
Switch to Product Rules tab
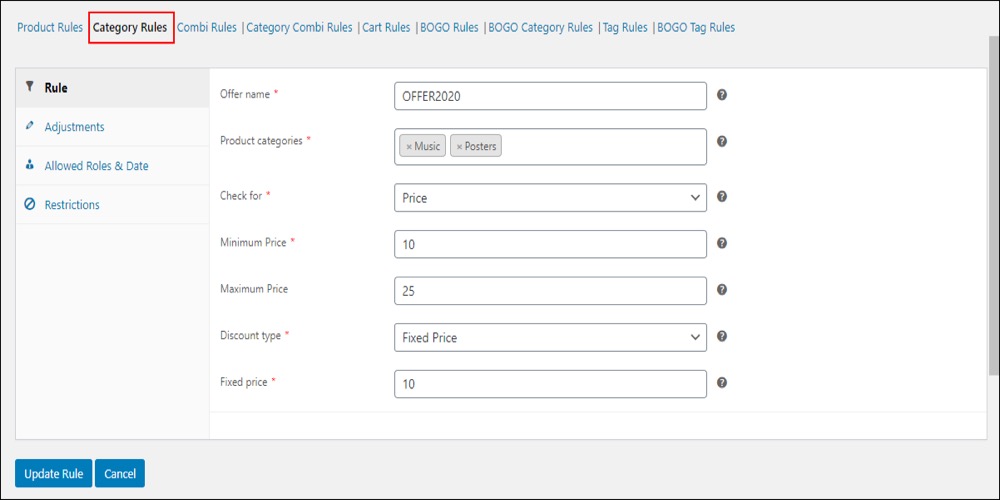pyautogui.click(x=50, y=27)
